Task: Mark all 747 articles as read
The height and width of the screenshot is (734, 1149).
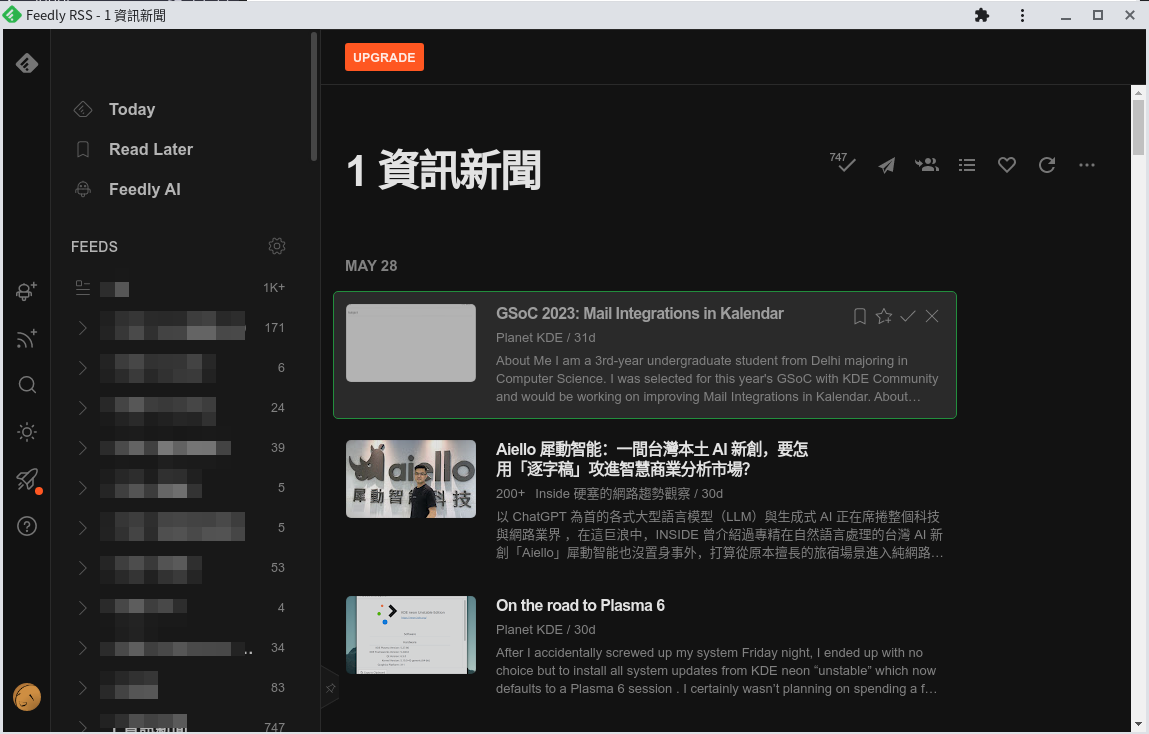Action: point(843,163)
